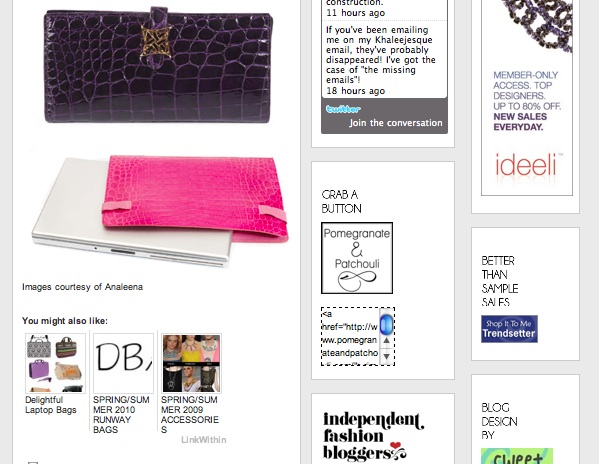
Task: Click the Twitter logo in the widget
Action: [343, 109]
